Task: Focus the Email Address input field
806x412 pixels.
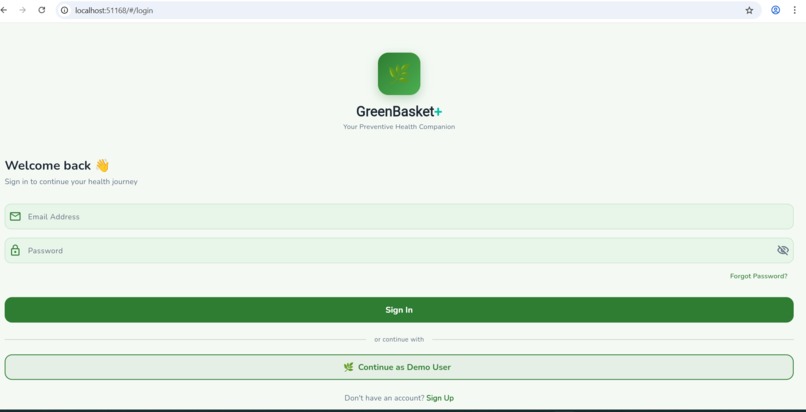Action: coord(399,216)
